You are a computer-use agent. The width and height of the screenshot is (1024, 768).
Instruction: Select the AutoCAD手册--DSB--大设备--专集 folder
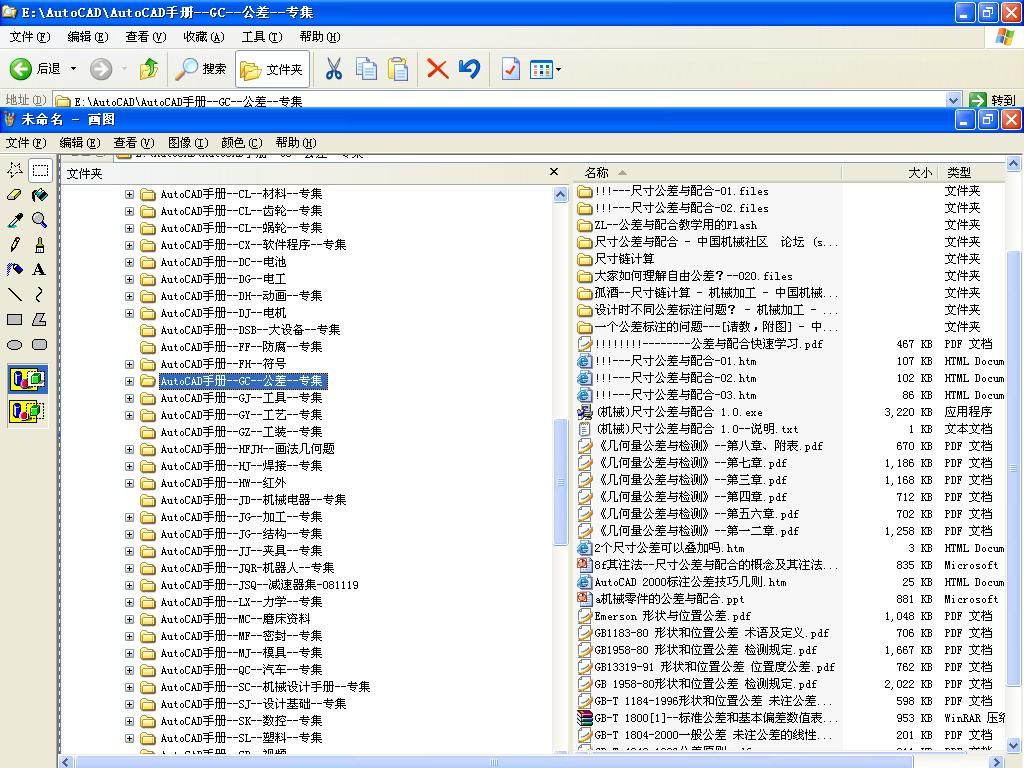(250, 330)
